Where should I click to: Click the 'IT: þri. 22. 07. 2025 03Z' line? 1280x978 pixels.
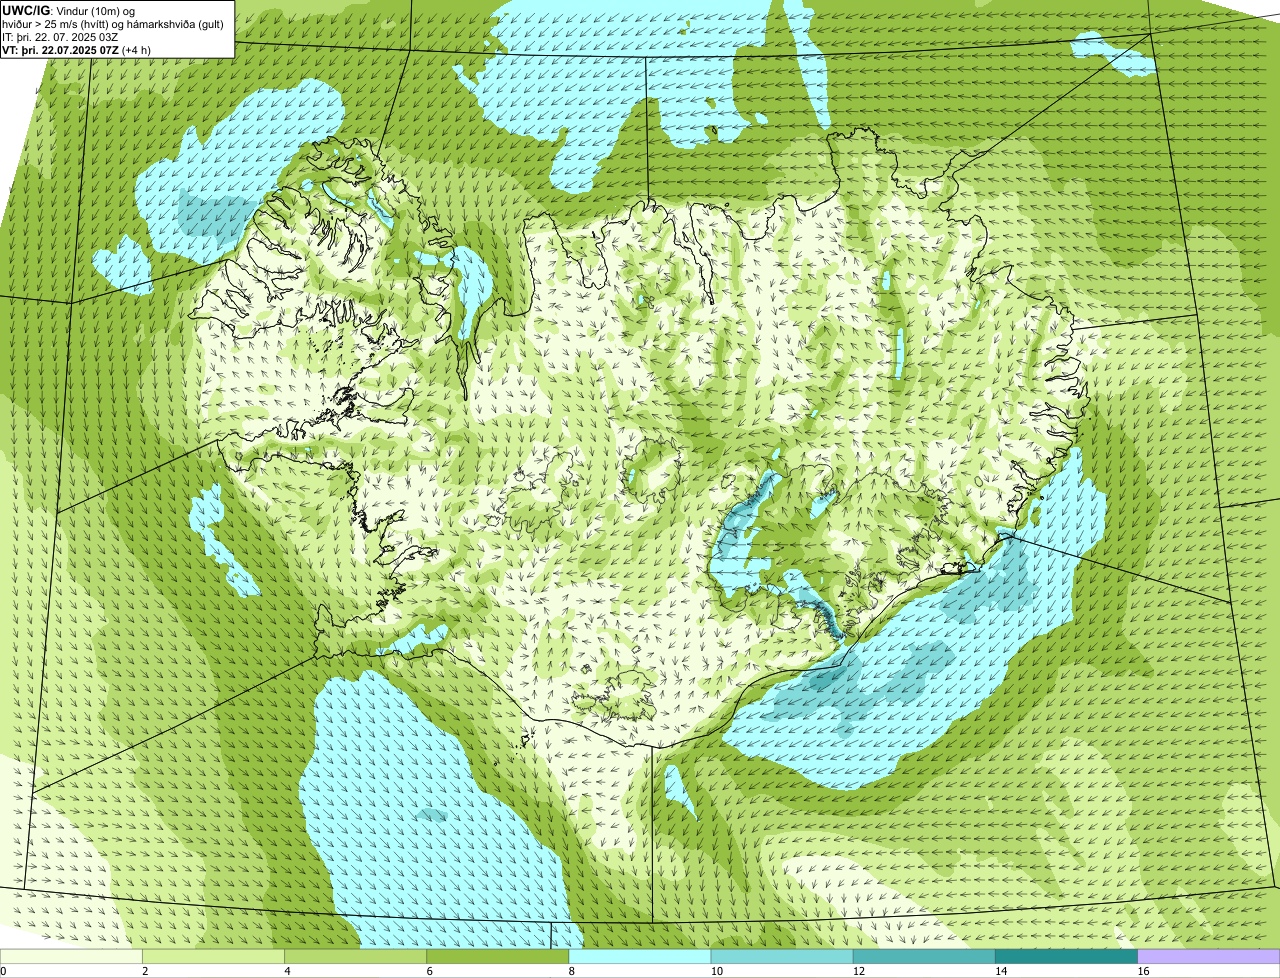62,37
